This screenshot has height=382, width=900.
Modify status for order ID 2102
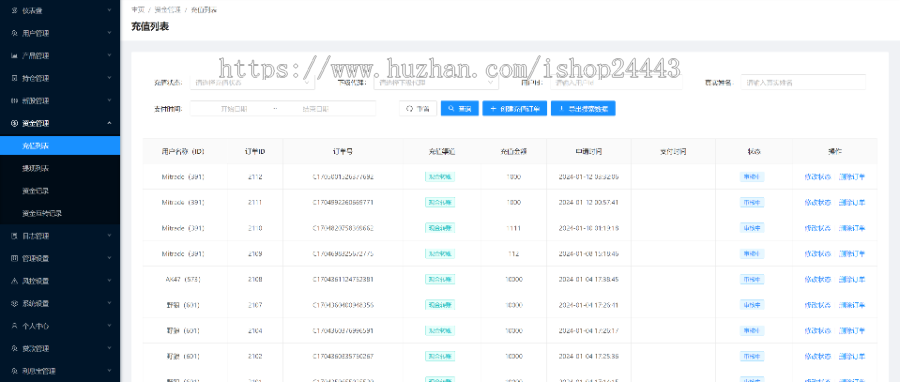(818, 356)
